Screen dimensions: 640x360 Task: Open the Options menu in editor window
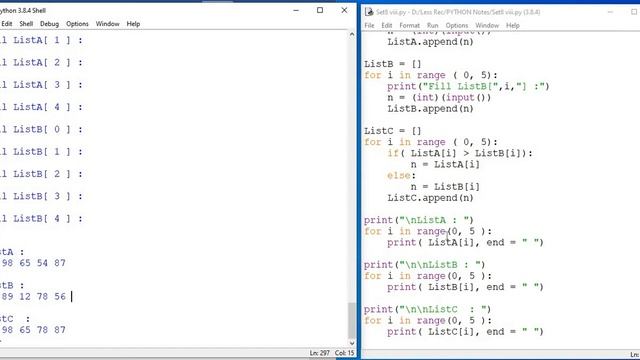457,25
